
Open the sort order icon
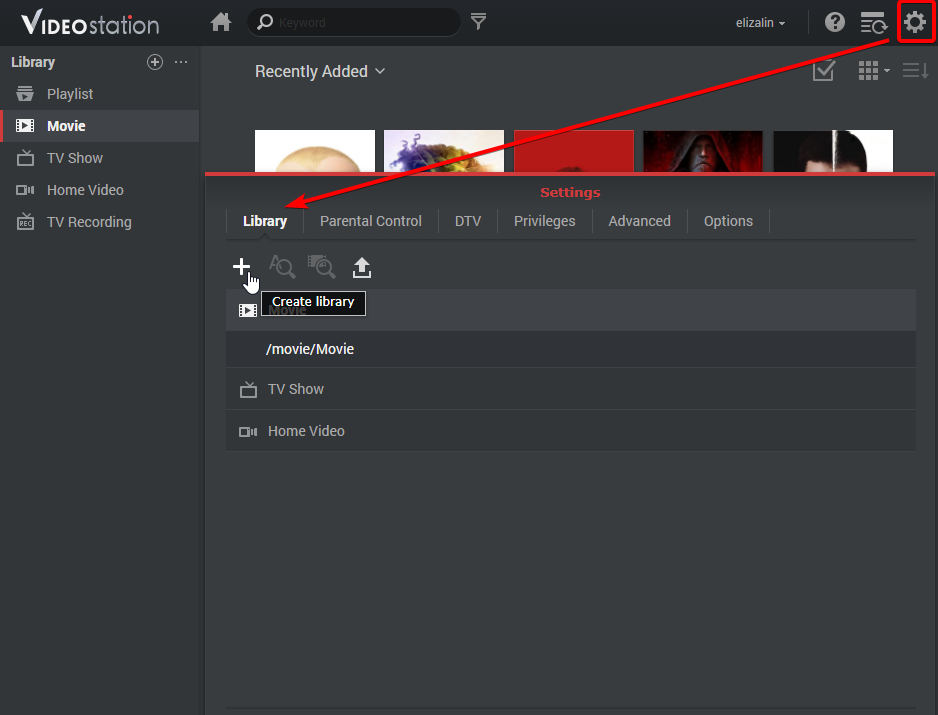pos(915,71)
